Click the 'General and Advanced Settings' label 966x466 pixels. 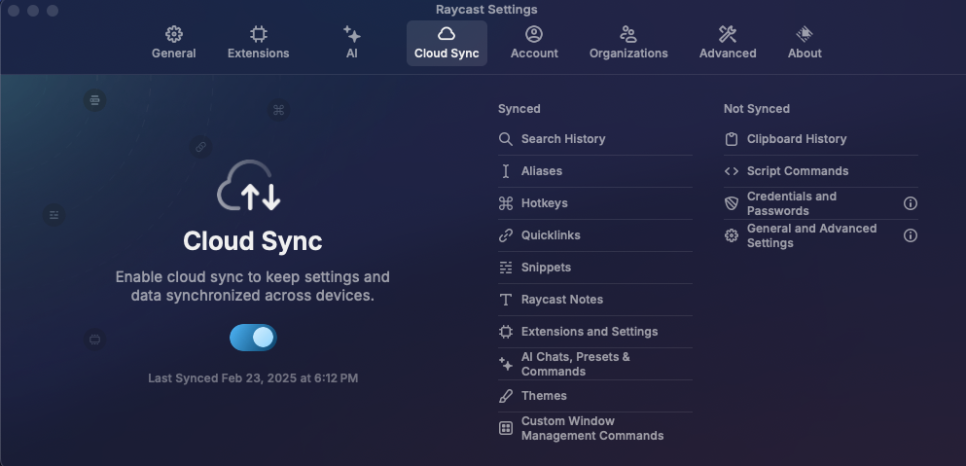coord(811,235)
